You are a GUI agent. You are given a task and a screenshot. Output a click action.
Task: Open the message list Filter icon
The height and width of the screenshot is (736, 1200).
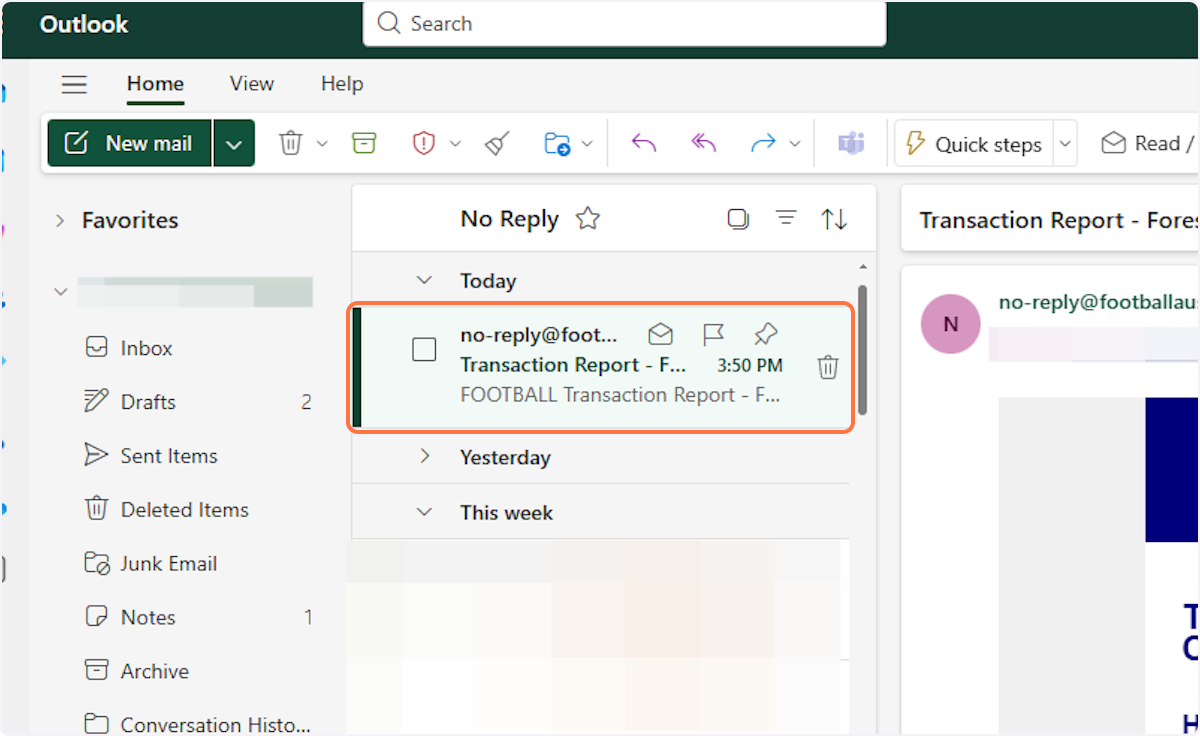point(787,218)
